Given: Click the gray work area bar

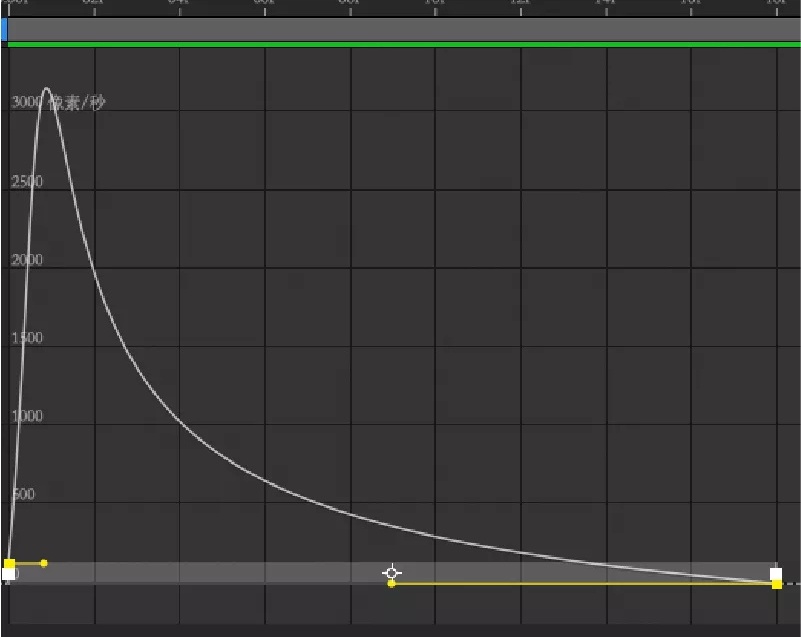Looking at the screenshot, I should (x=404, y=30).
